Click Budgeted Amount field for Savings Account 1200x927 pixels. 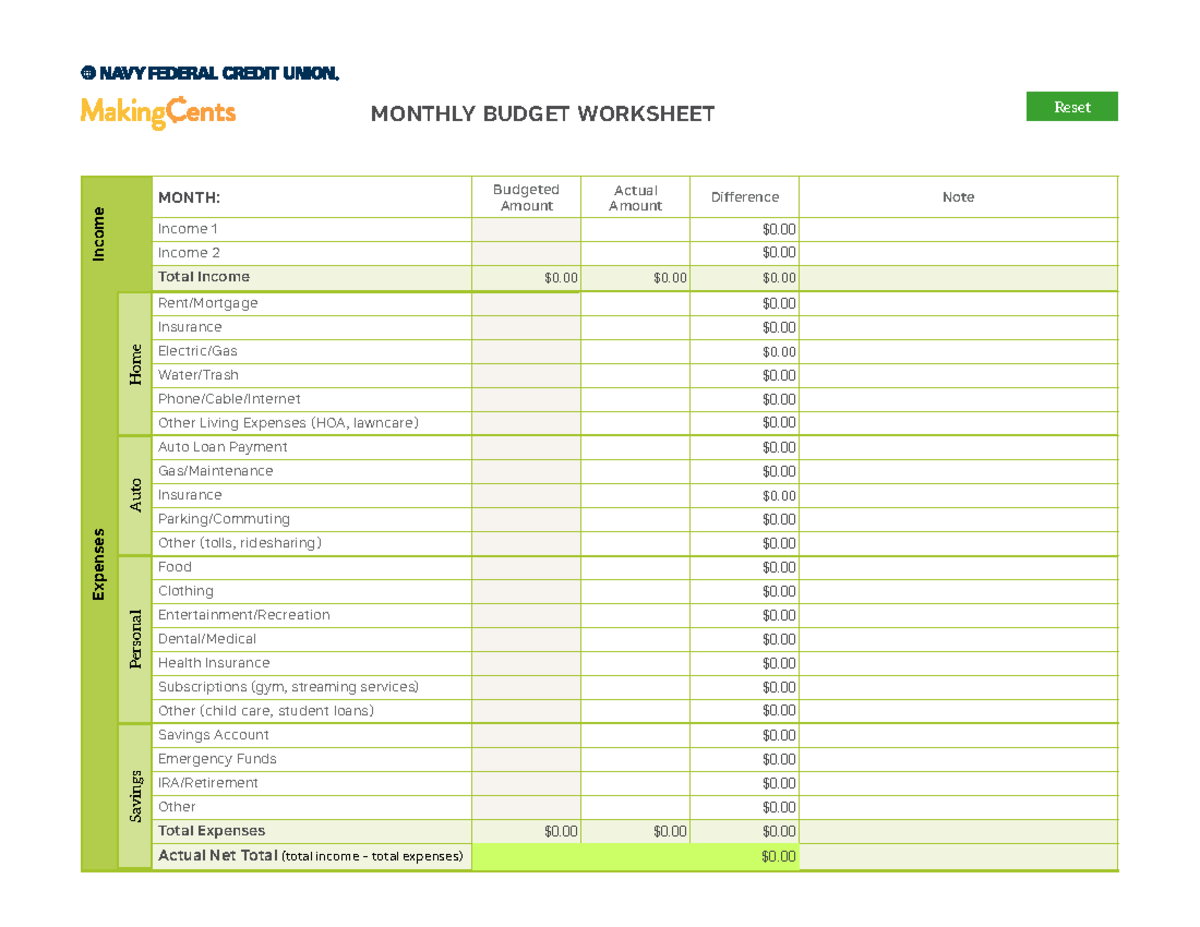point(526,735)
